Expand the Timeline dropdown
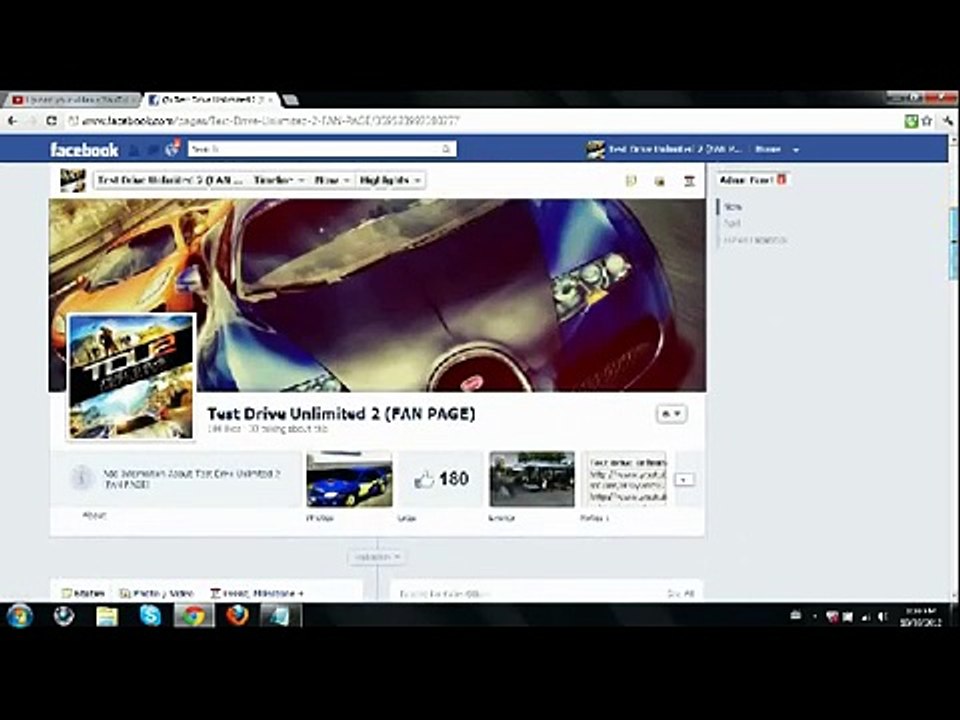This screenshot has height=720, width=960. pyautogui.click(x=279, y=180)
